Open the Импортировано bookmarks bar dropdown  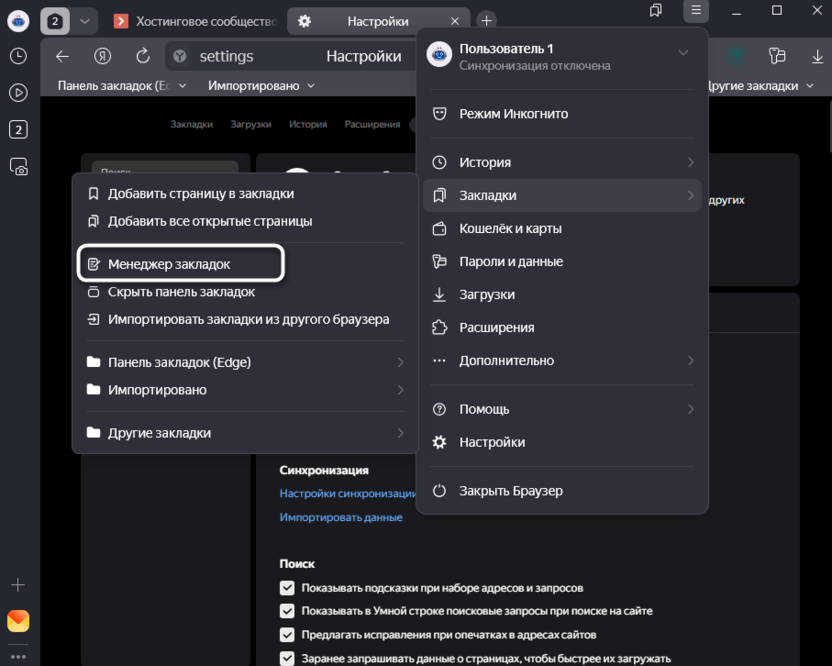pyautogui.click(x=261, y=86)
